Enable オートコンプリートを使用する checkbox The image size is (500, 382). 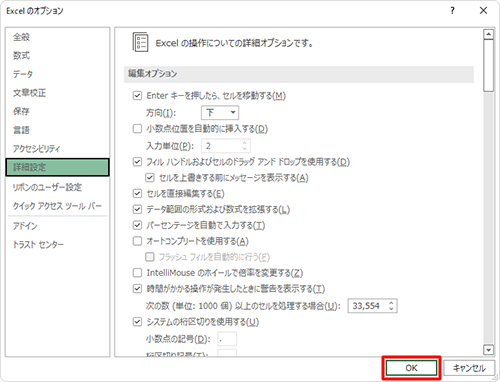click(x=137, y=241)
